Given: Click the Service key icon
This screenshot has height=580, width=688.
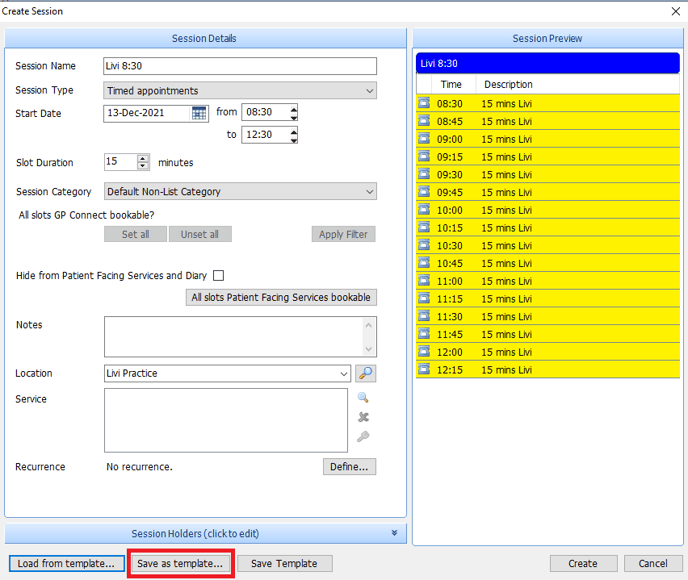Looking at the screenshot, I should coord(363,436).
